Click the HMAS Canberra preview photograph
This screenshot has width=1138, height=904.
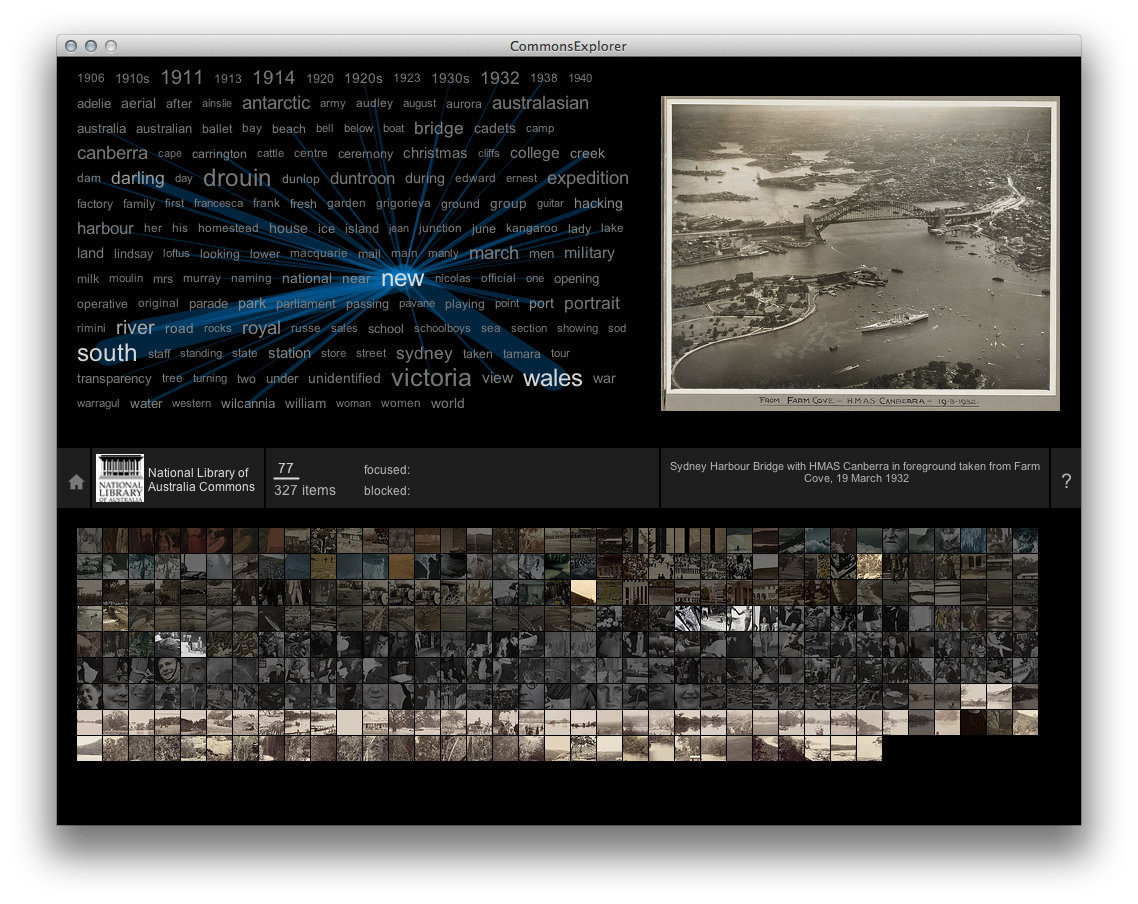coord(858,253)
